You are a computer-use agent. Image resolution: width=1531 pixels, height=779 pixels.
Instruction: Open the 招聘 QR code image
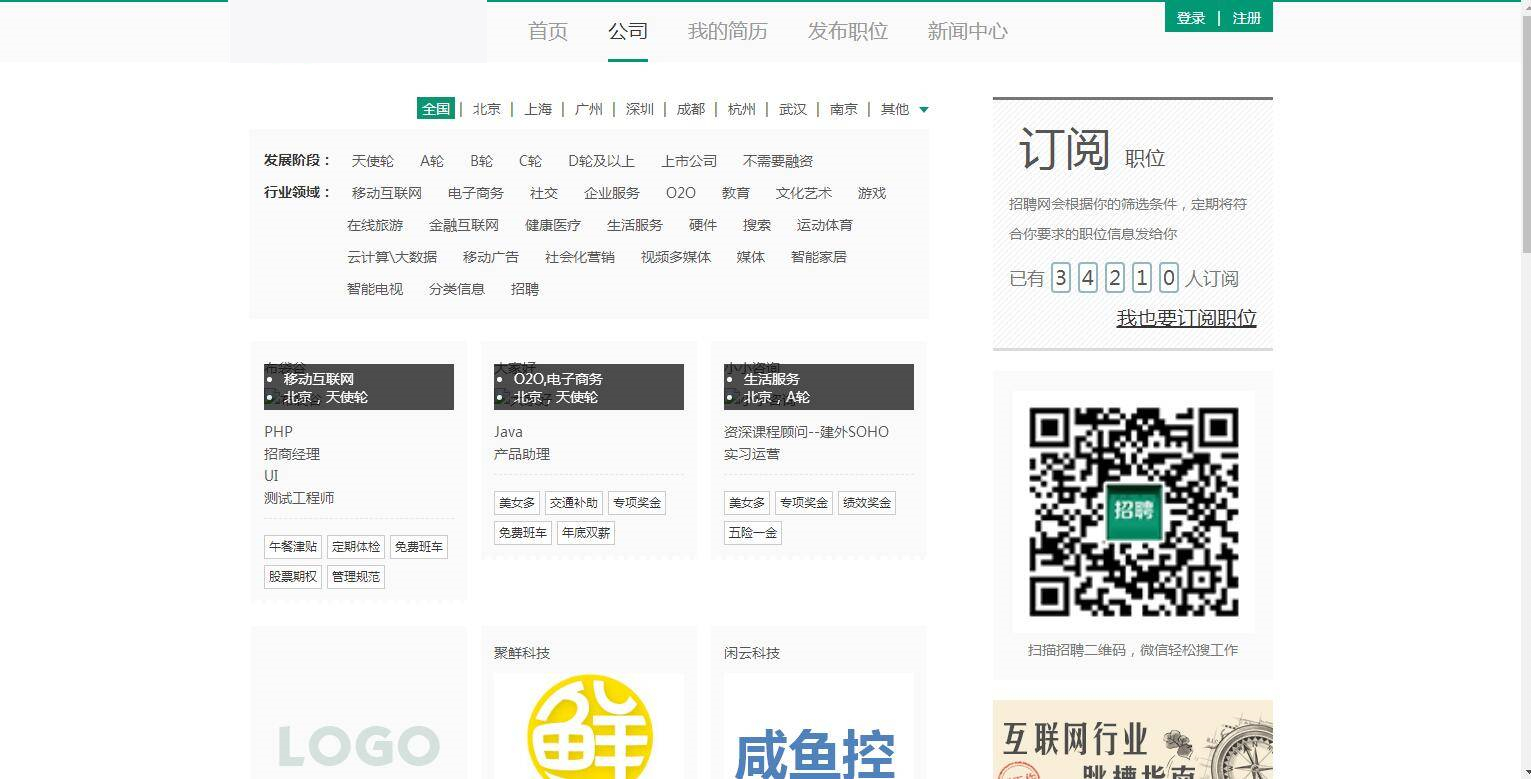(x=1132, y=511)
